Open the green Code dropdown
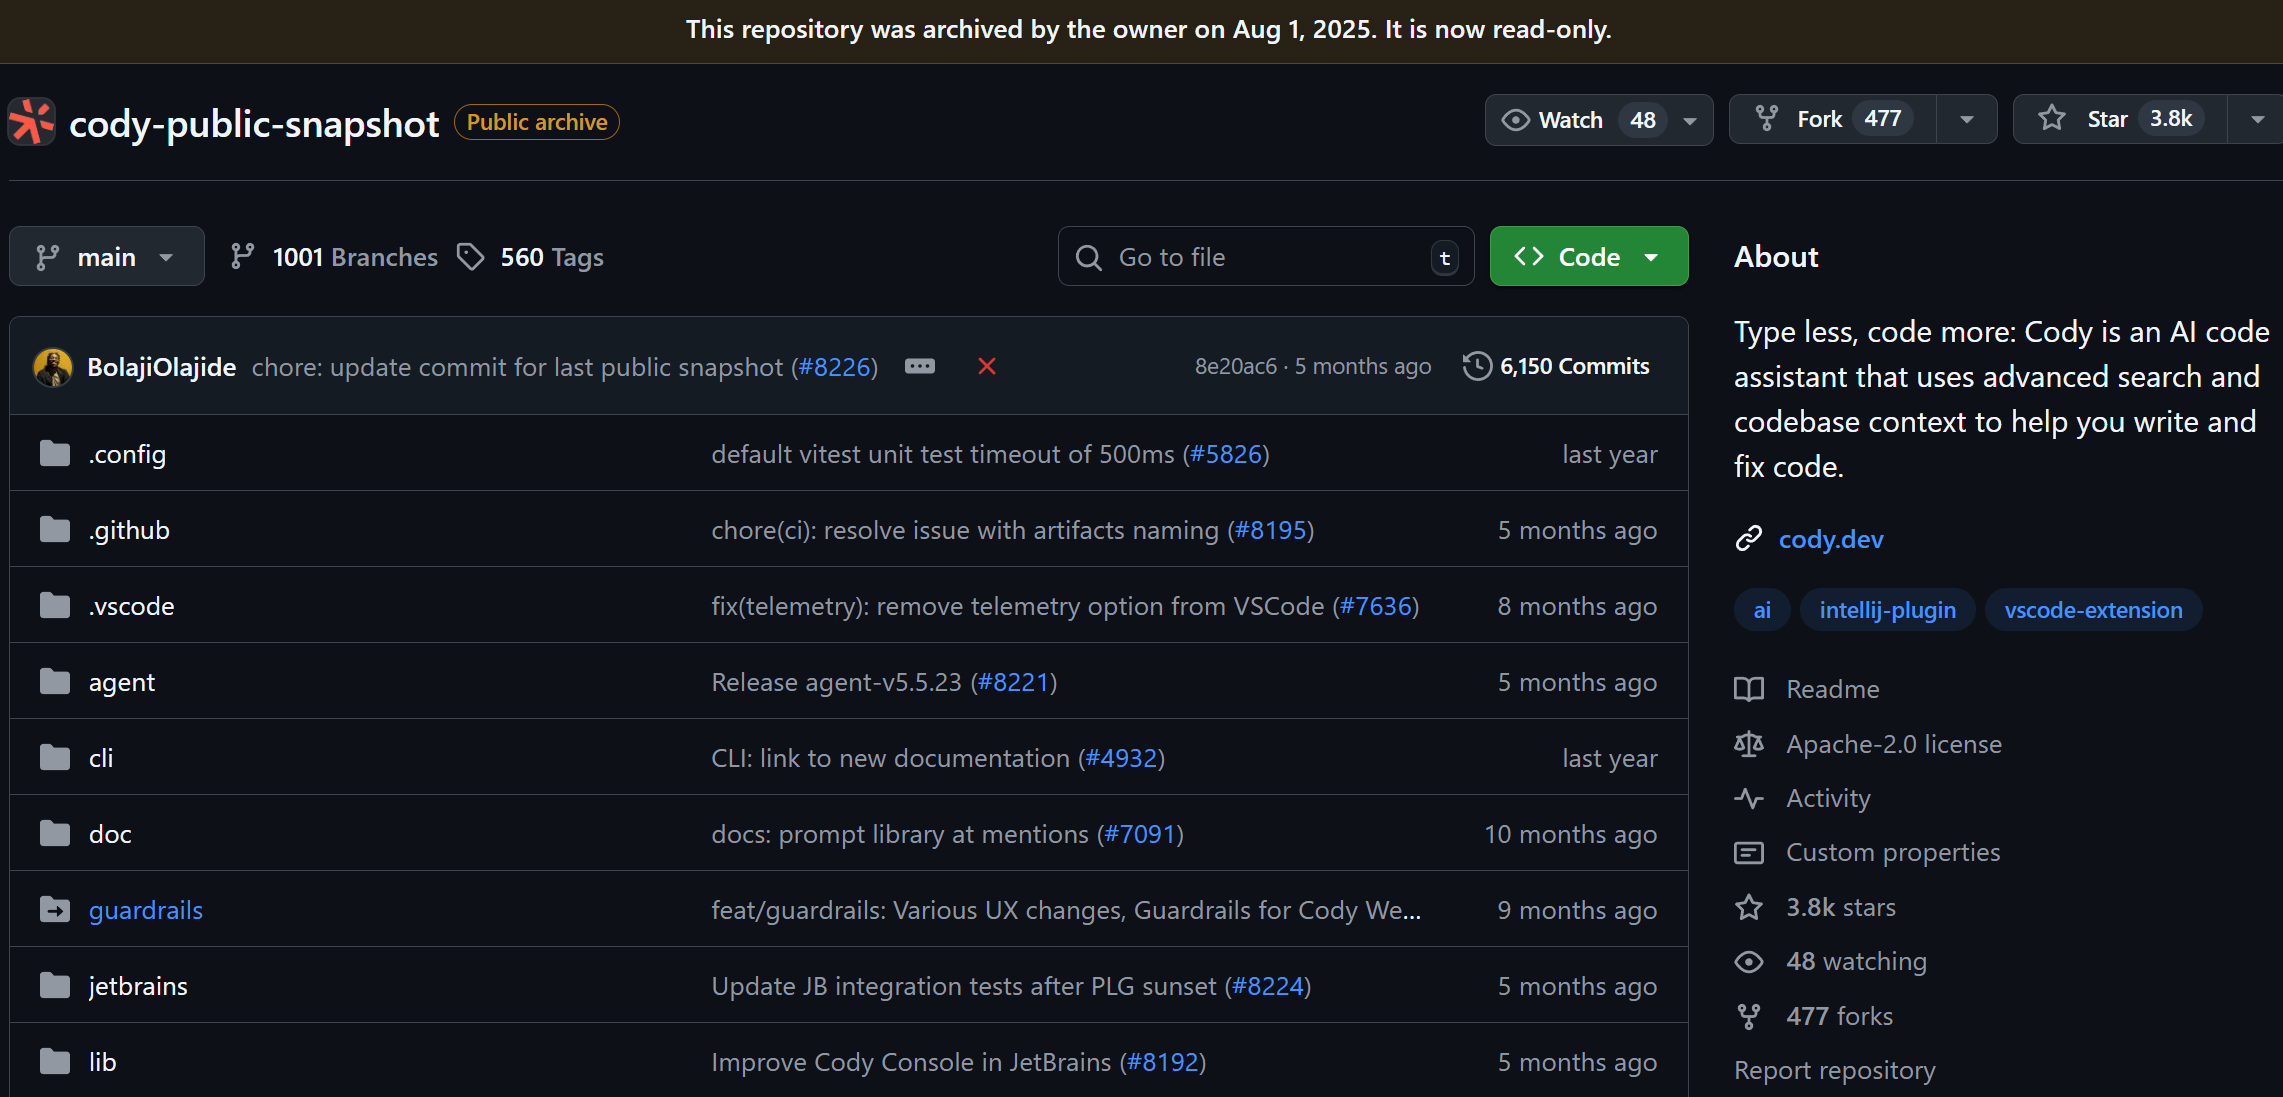The height and width of the screenshot is (1097, 2283). point(1588,257)
